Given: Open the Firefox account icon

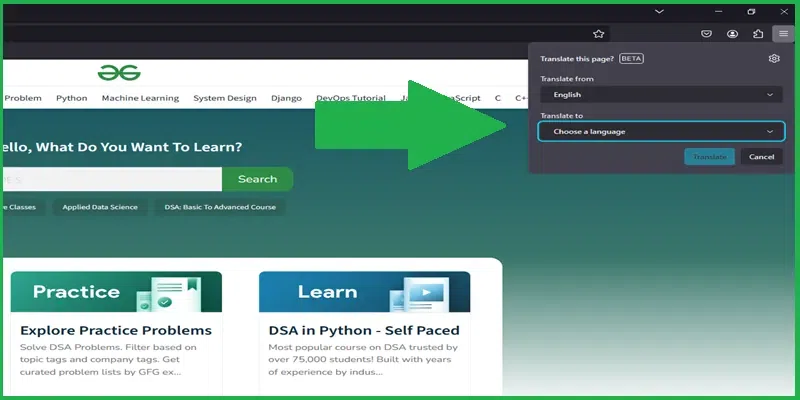Looking at the screenshot, I should tap(733, 34).
